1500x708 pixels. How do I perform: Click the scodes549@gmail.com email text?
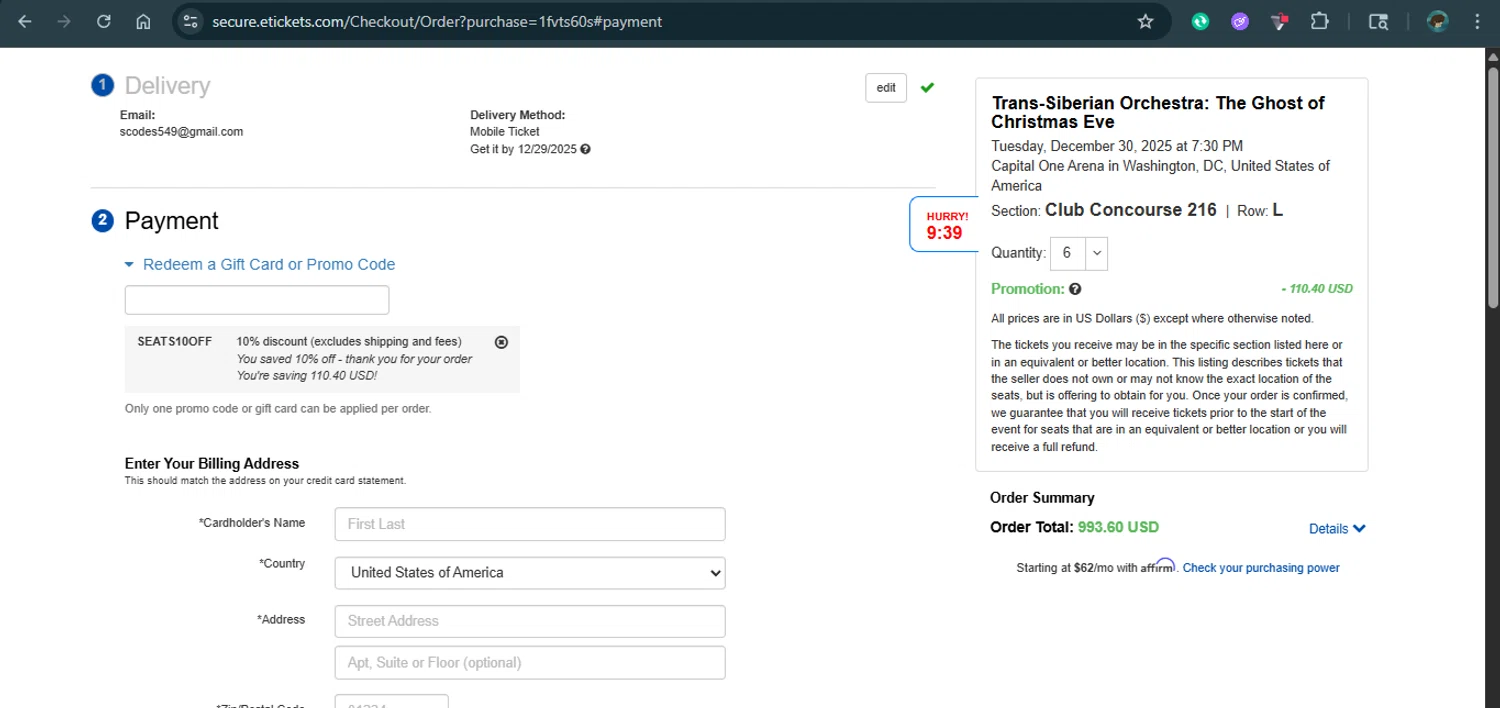coord(181,132)
